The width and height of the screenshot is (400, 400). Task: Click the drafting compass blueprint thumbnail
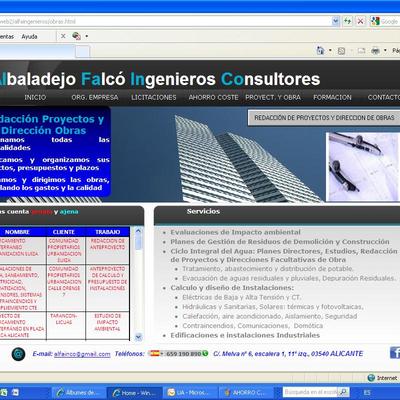363,167
